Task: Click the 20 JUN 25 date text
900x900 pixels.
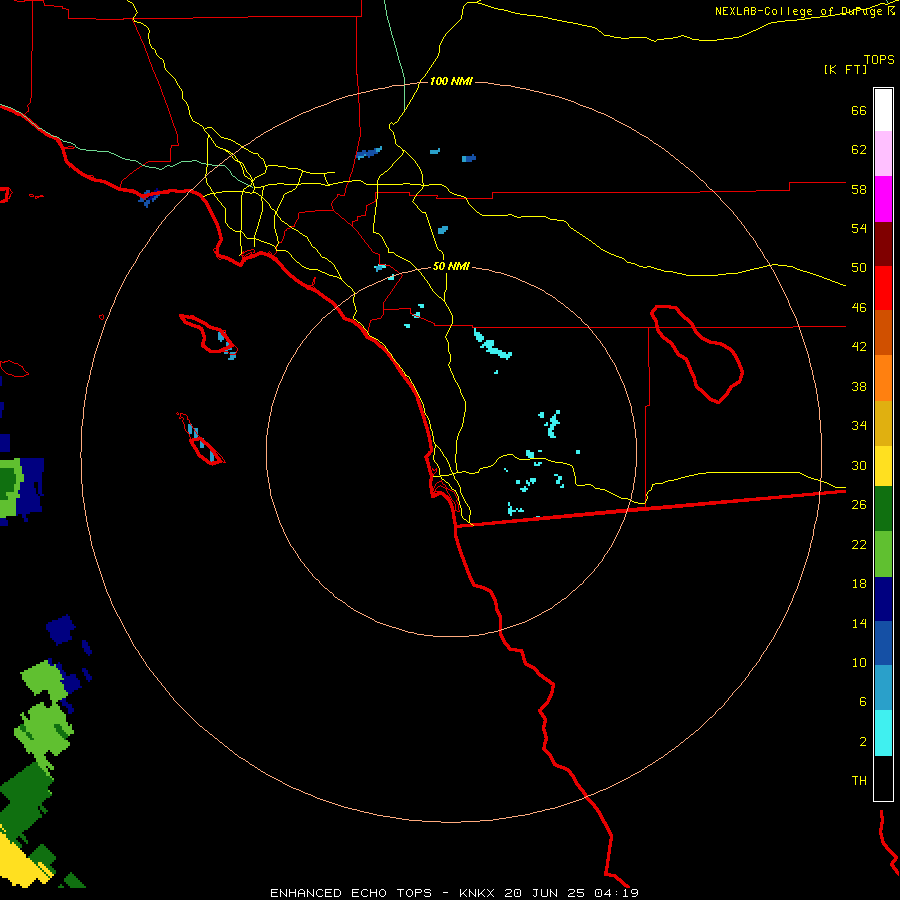Action: coord(544,893)
